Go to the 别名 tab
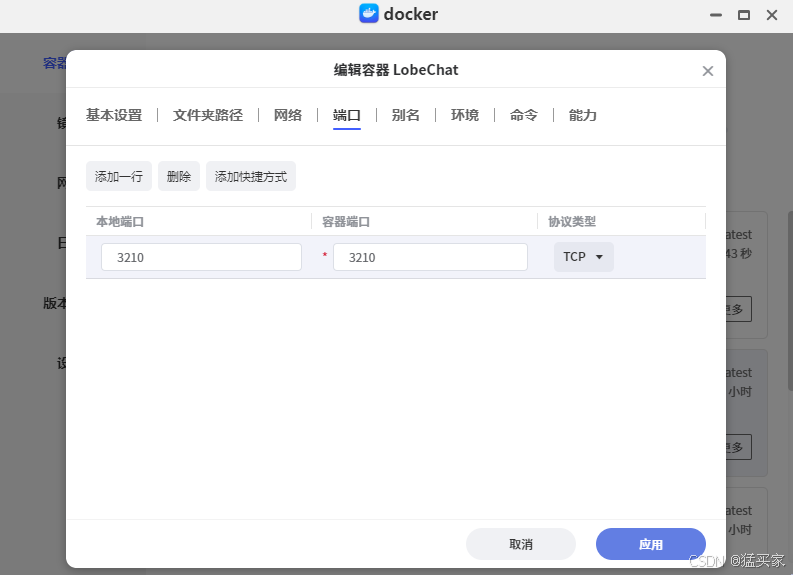793x575 pixels. [x=406, y=115]
